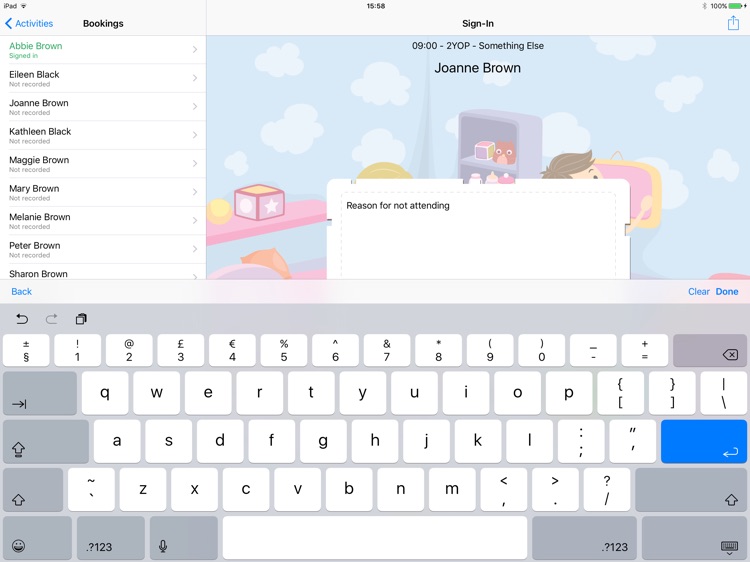Tap the plus equals key

[x=645, y=351]
